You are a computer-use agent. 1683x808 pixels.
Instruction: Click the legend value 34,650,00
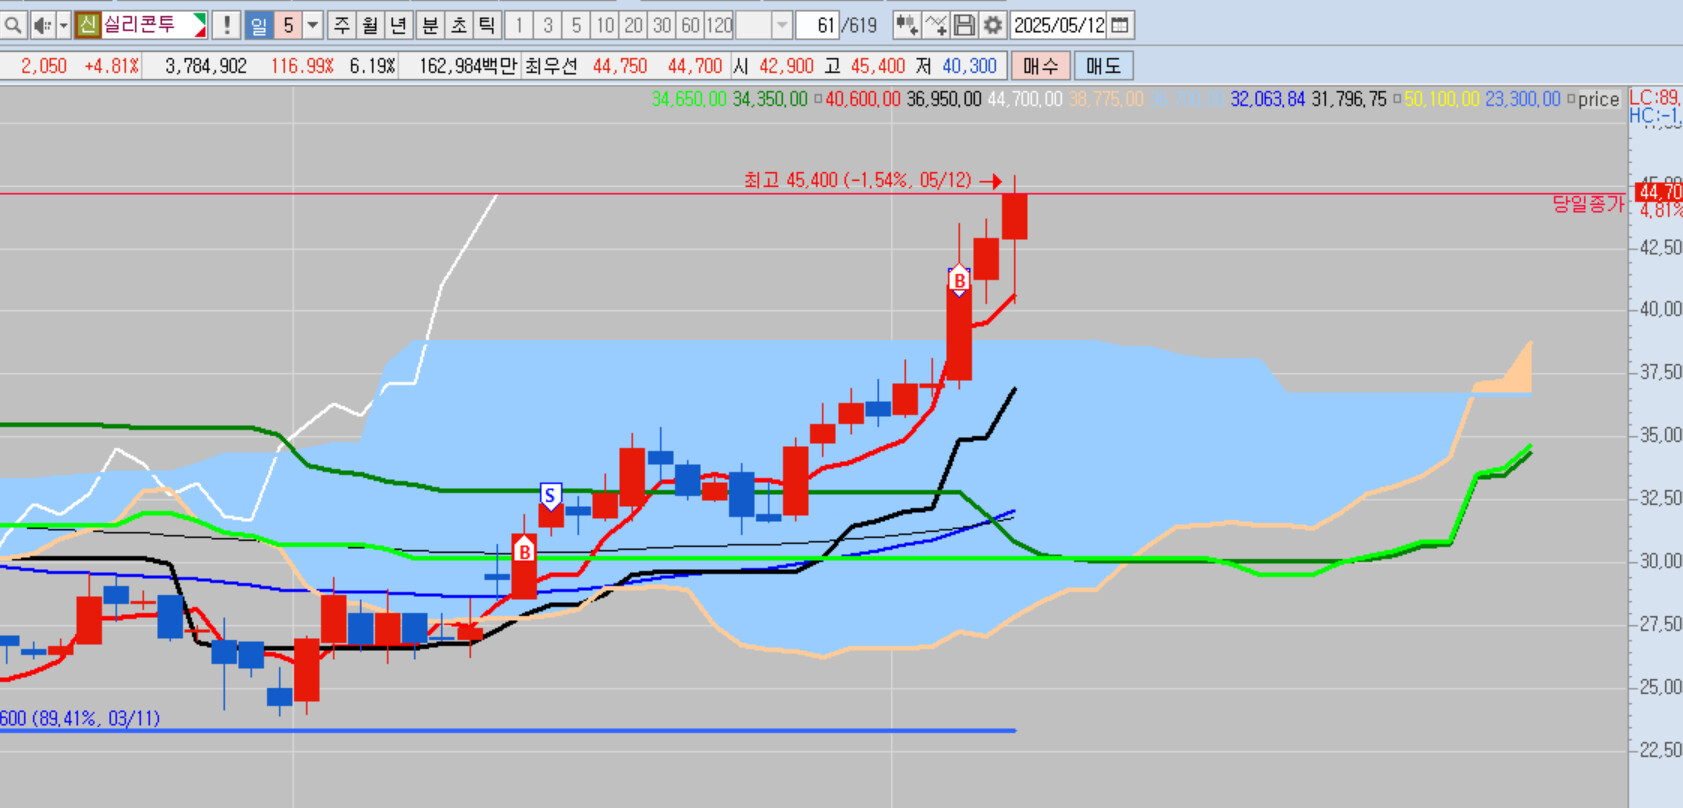tap(689, 99)
